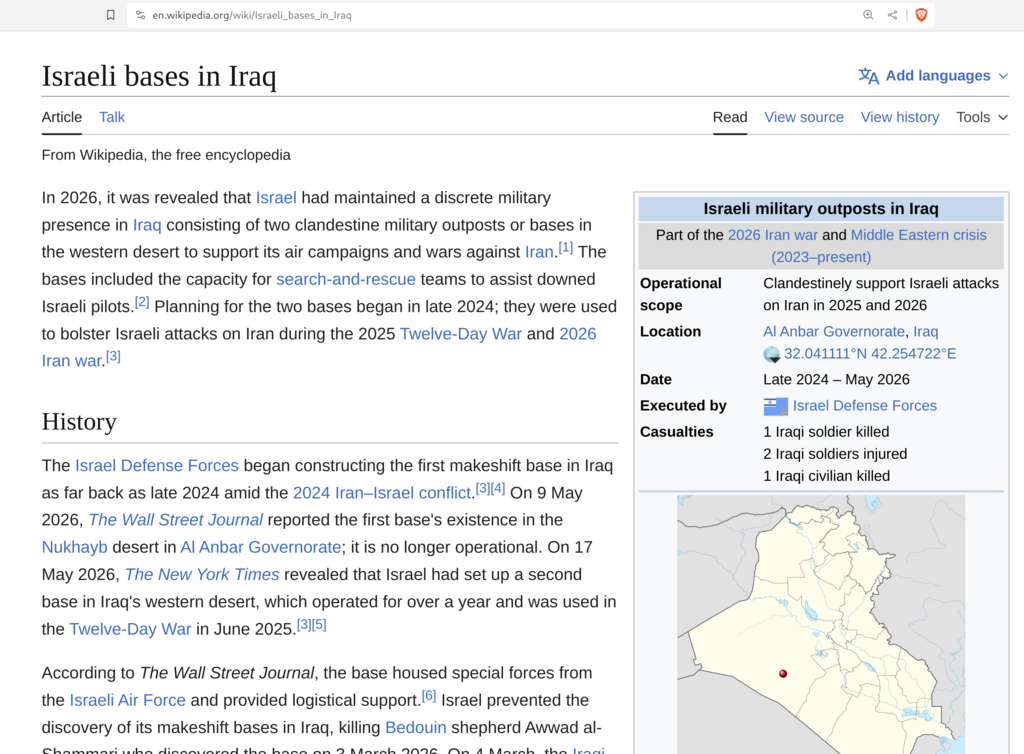Open the Iraq link in the intro
Viewport: 1024px width, 754px height.
click(147, 225)
